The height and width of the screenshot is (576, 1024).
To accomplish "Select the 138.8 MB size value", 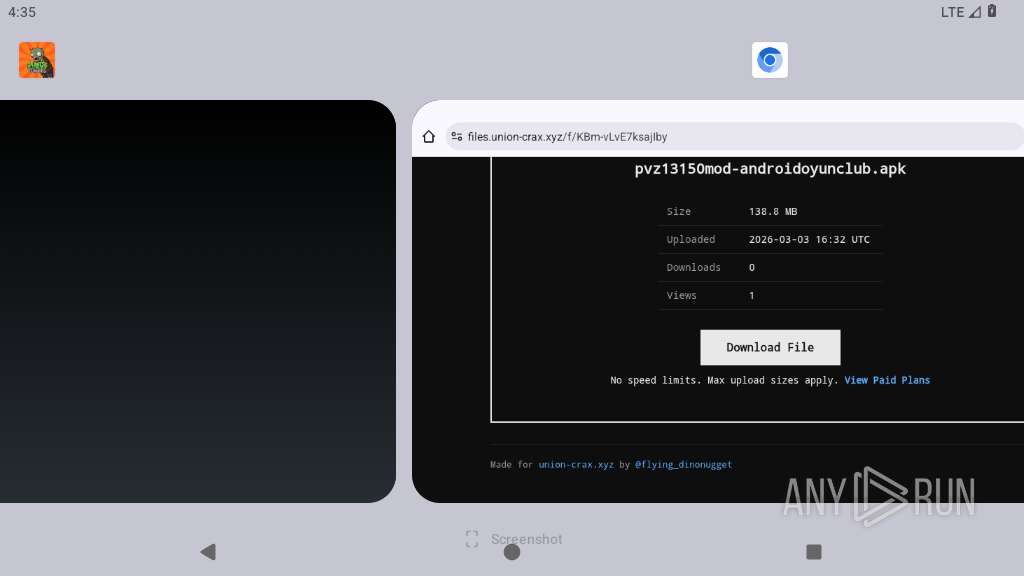I will pyautogui.click(x=773, y=212).
